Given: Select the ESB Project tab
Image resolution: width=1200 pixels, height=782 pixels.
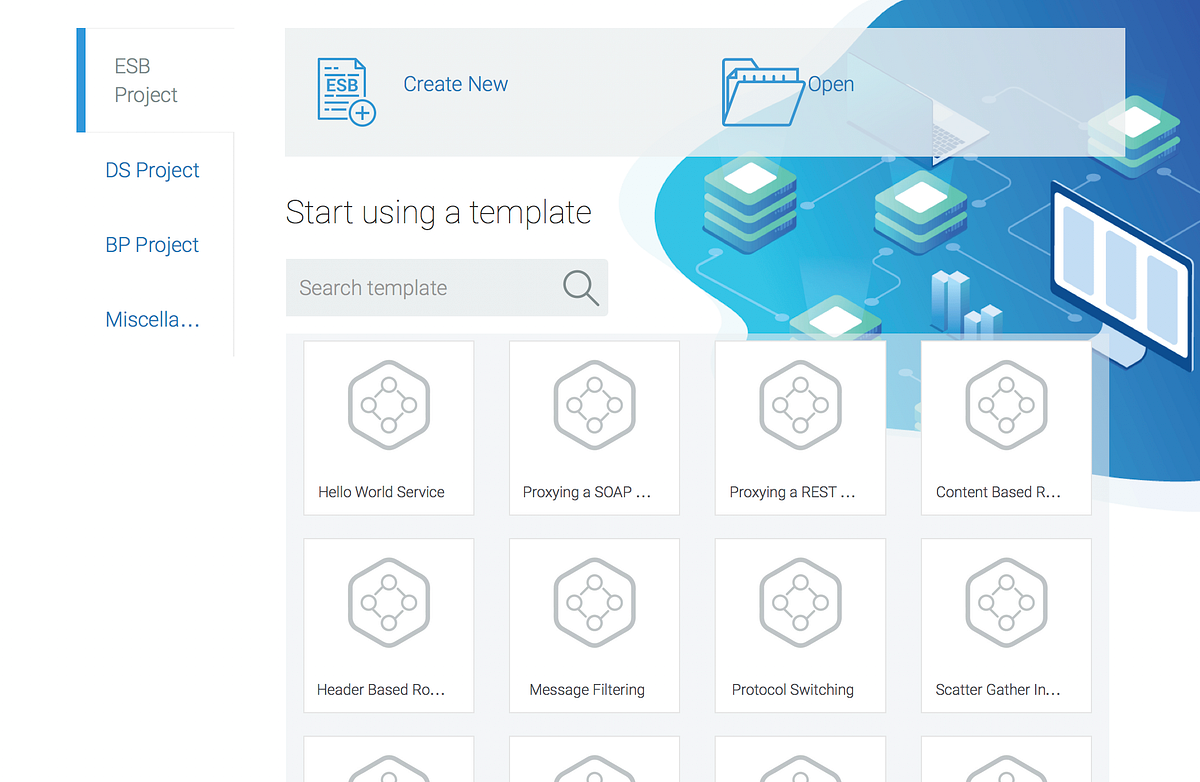Looking at the screenshot, I should (146, 80).
